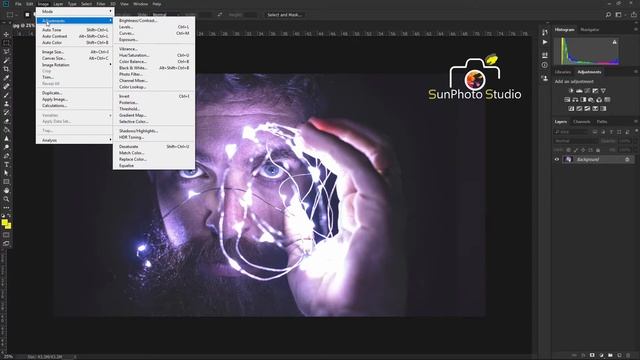Viewport: 640px width, 360px height.
Task: Choose Shadows/Highlights menu item
Action: coord(154,131)
